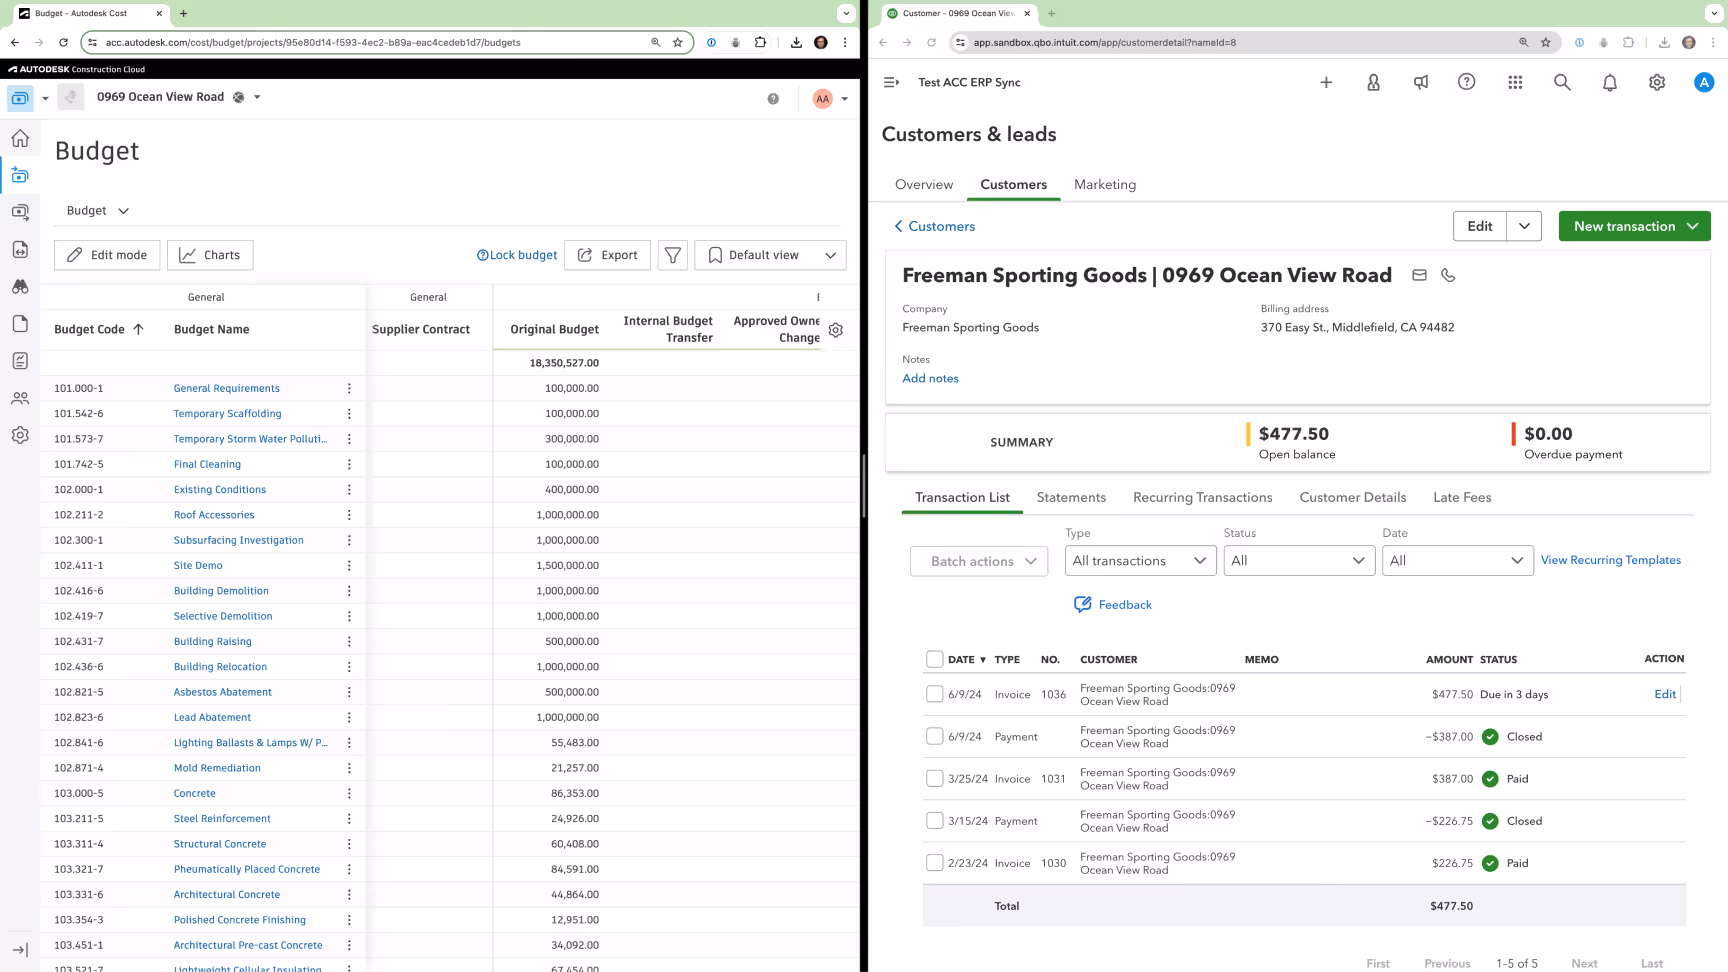The image size is (1728, 972).
Task: Open Autodesk help question mark icon
Action: [x=773, y=98]
